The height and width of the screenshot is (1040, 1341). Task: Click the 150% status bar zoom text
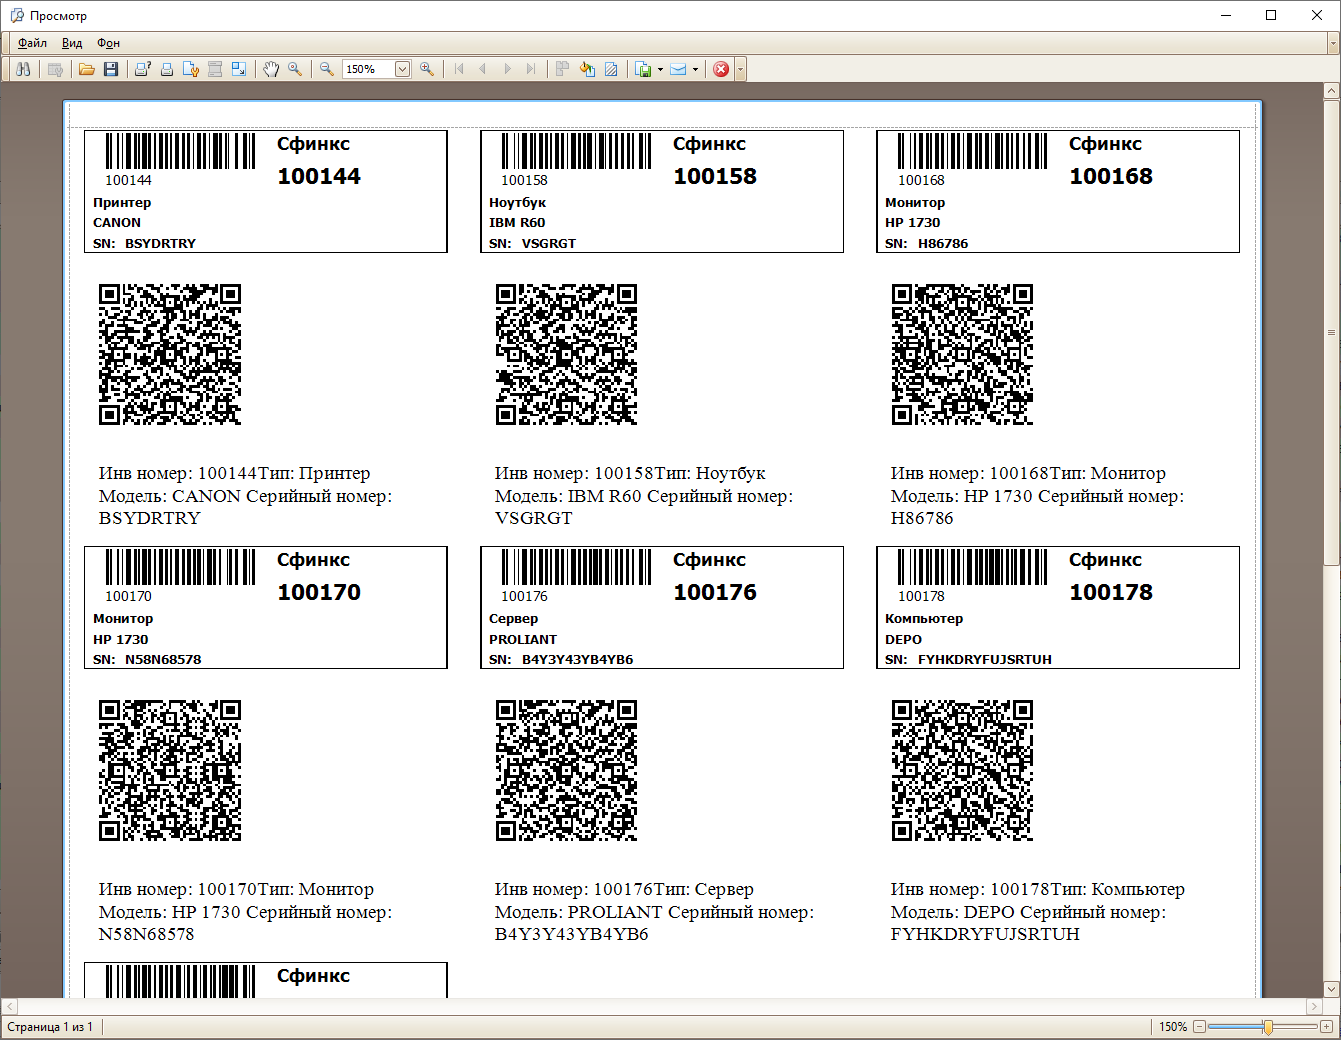tap(1173, 1027)
